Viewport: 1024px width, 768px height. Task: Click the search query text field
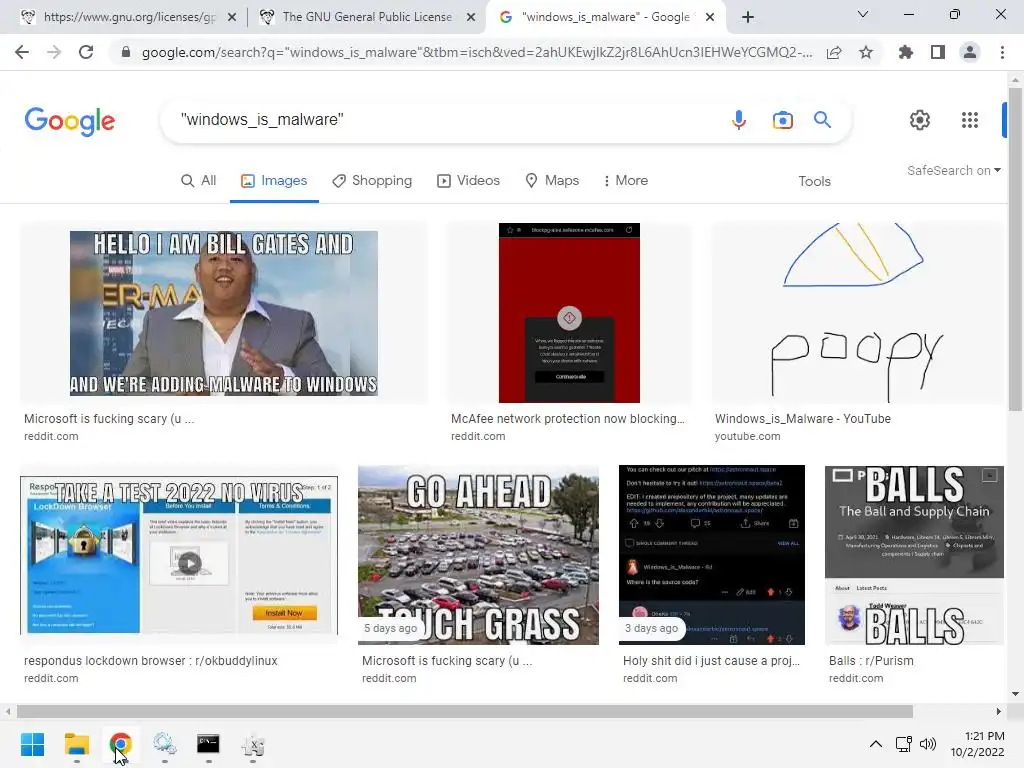(444, 120)
